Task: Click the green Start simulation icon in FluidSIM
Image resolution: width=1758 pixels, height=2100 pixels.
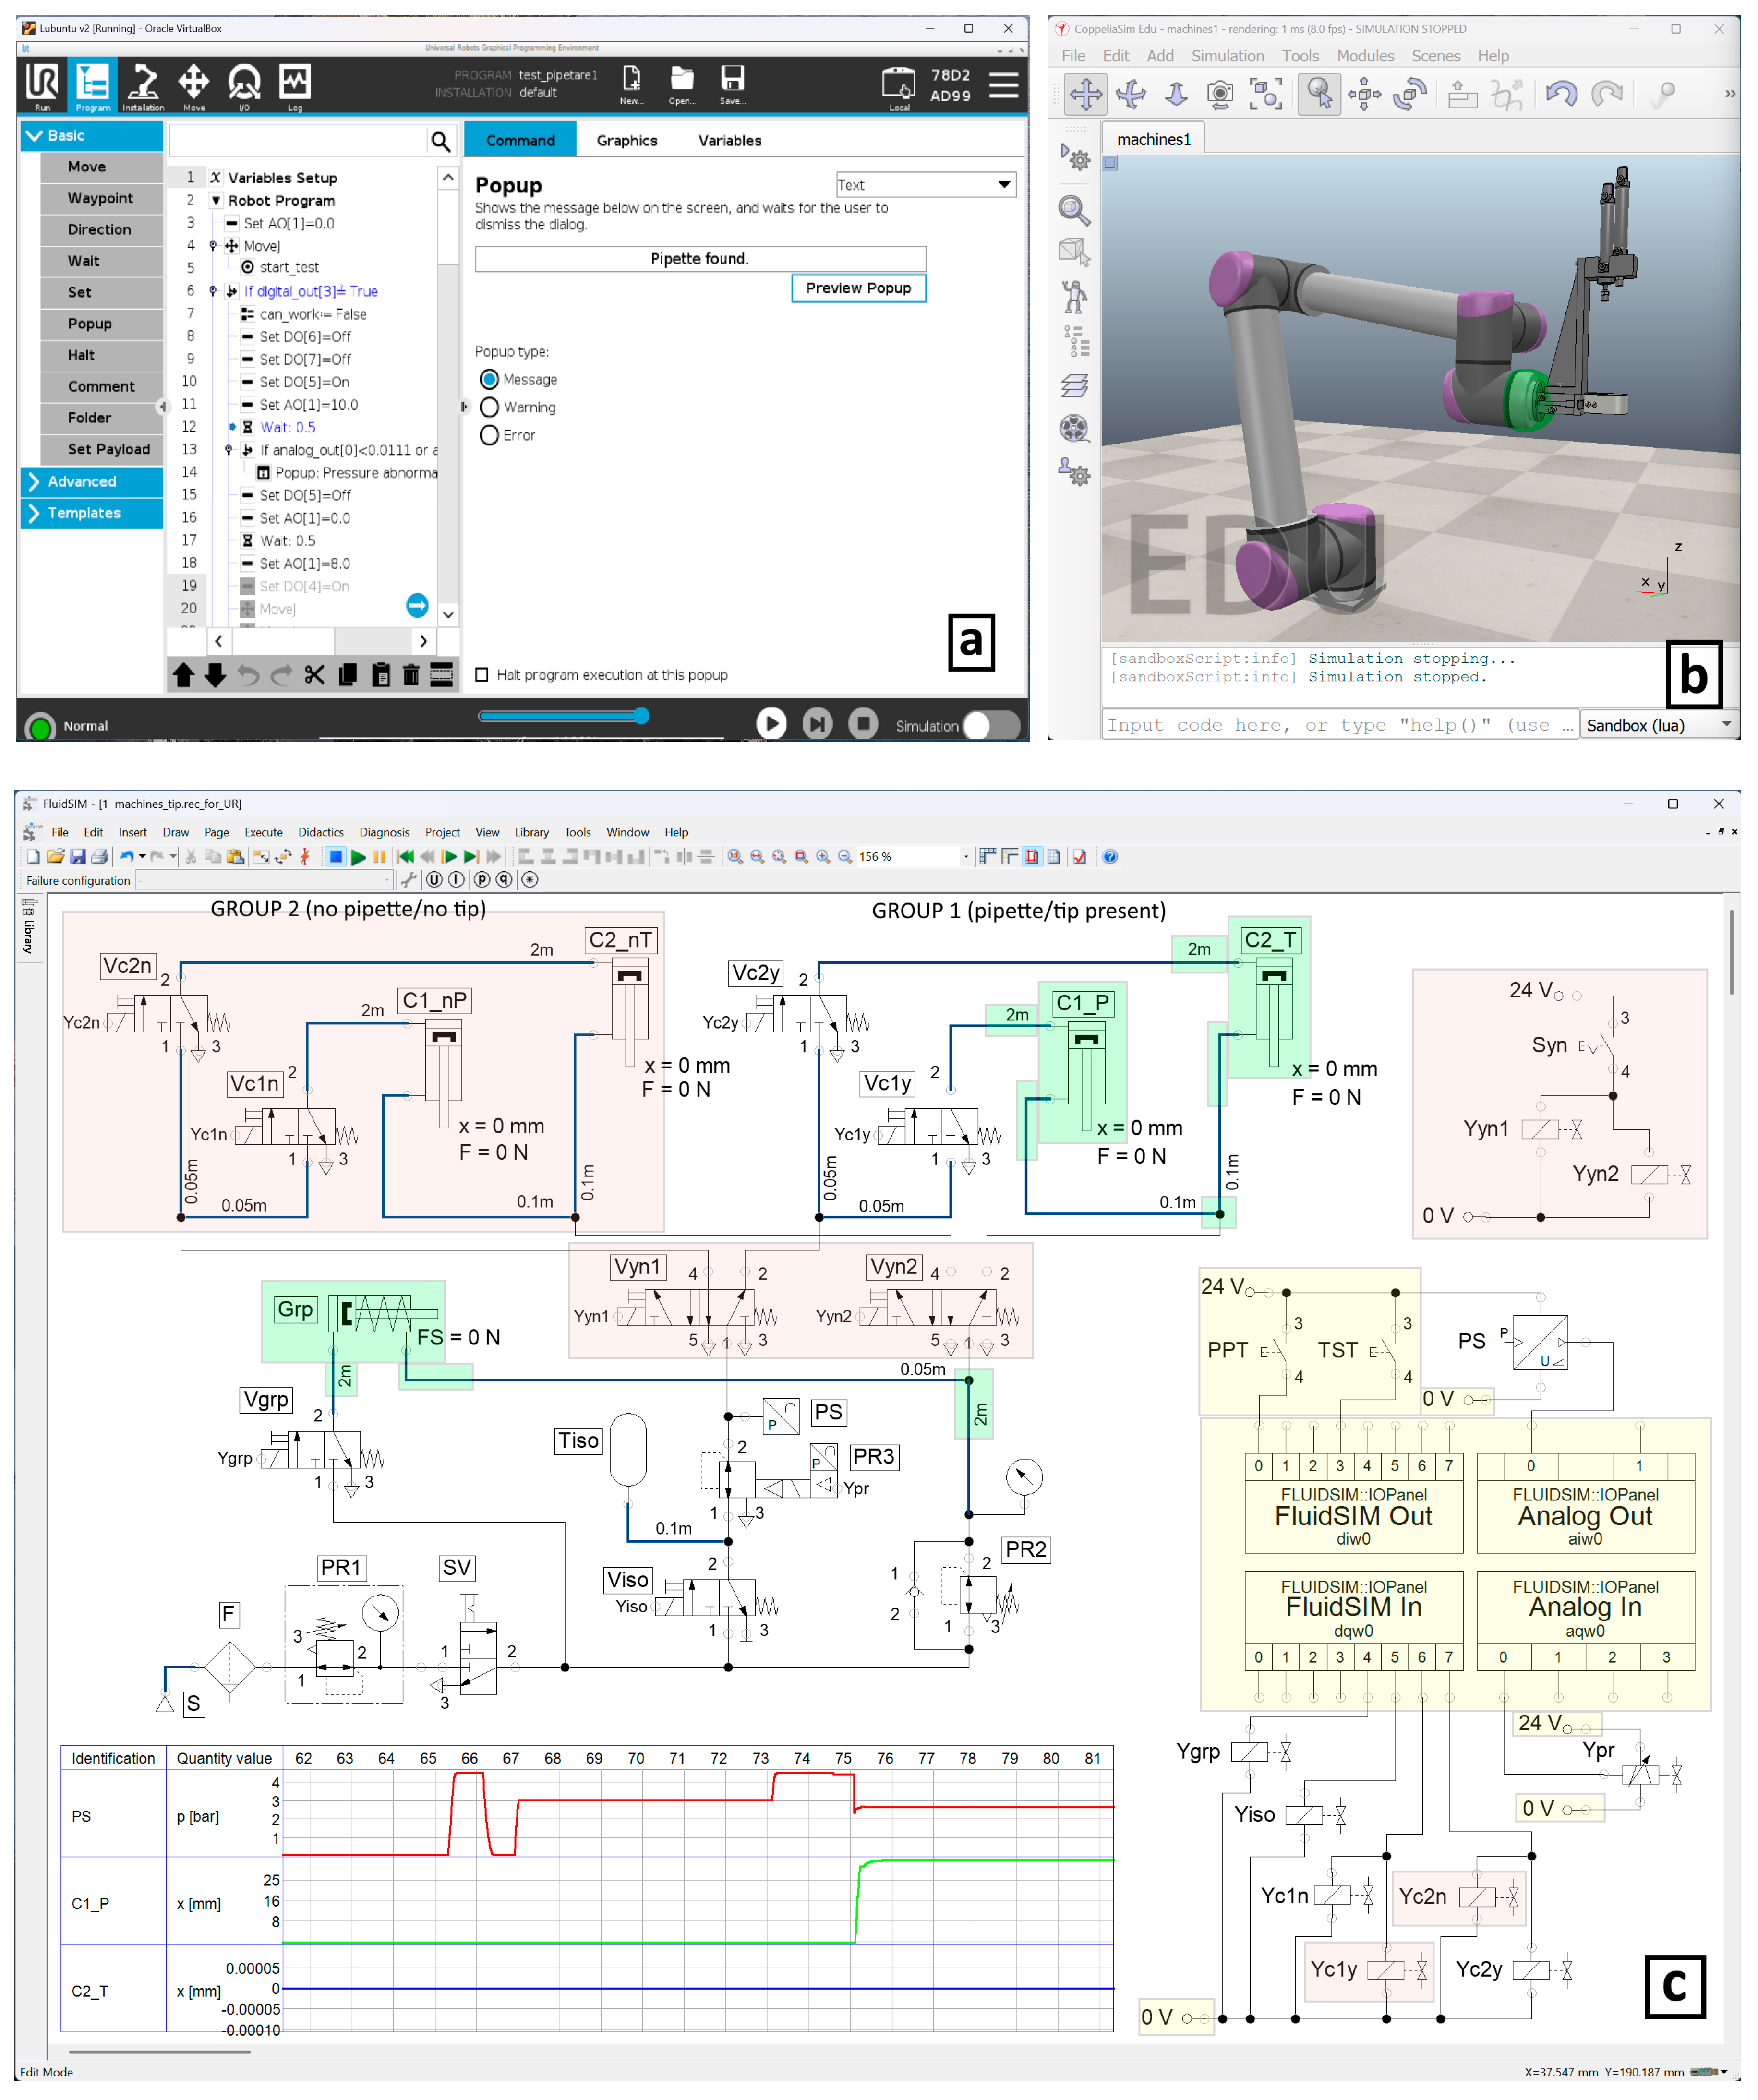Action: (x=358, y=857)
